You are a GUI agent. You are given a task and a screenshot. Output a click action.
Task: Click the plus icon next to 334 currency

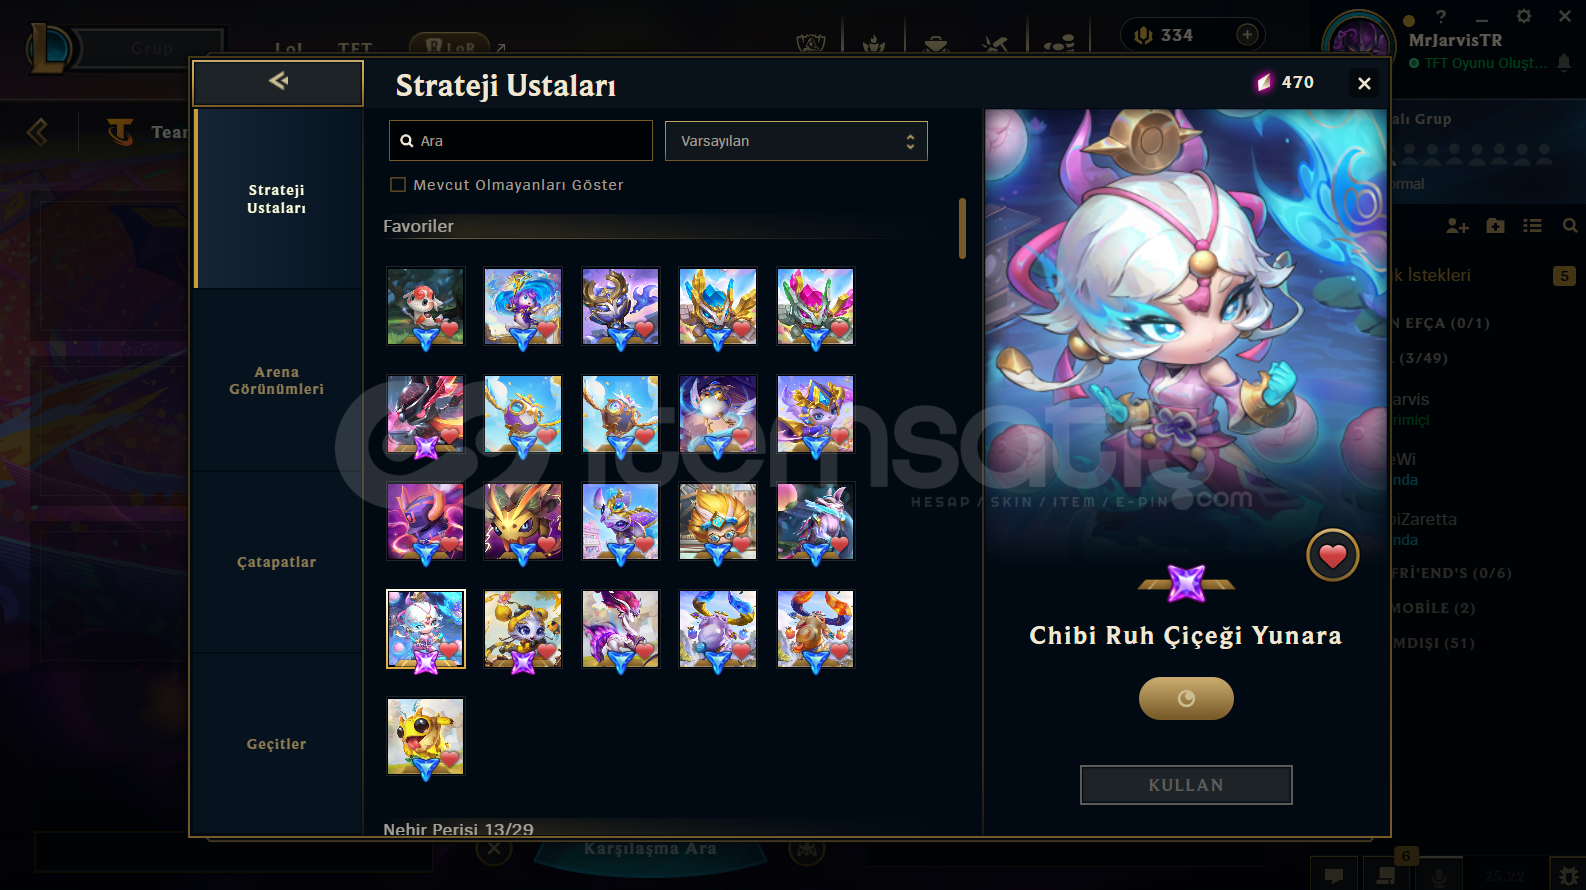pos(1247,35)
